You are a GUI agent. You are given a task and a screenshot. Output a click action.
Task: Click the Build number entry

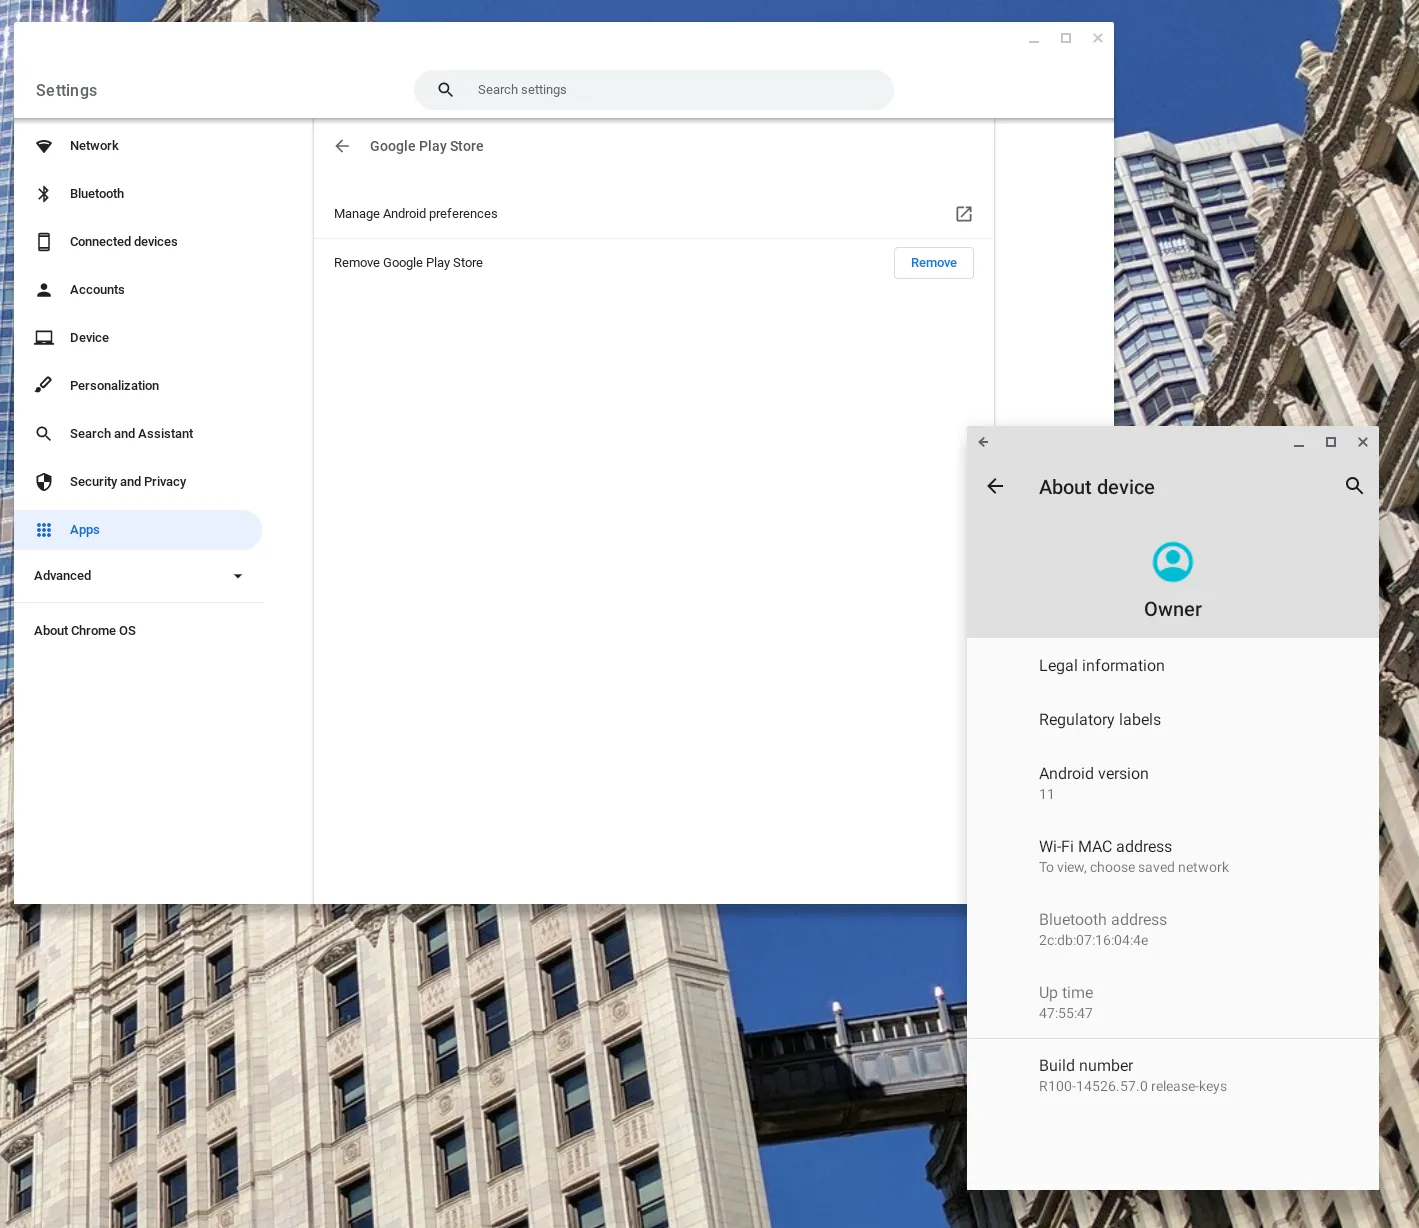pyautogui.click(x=1173, y=1075)
